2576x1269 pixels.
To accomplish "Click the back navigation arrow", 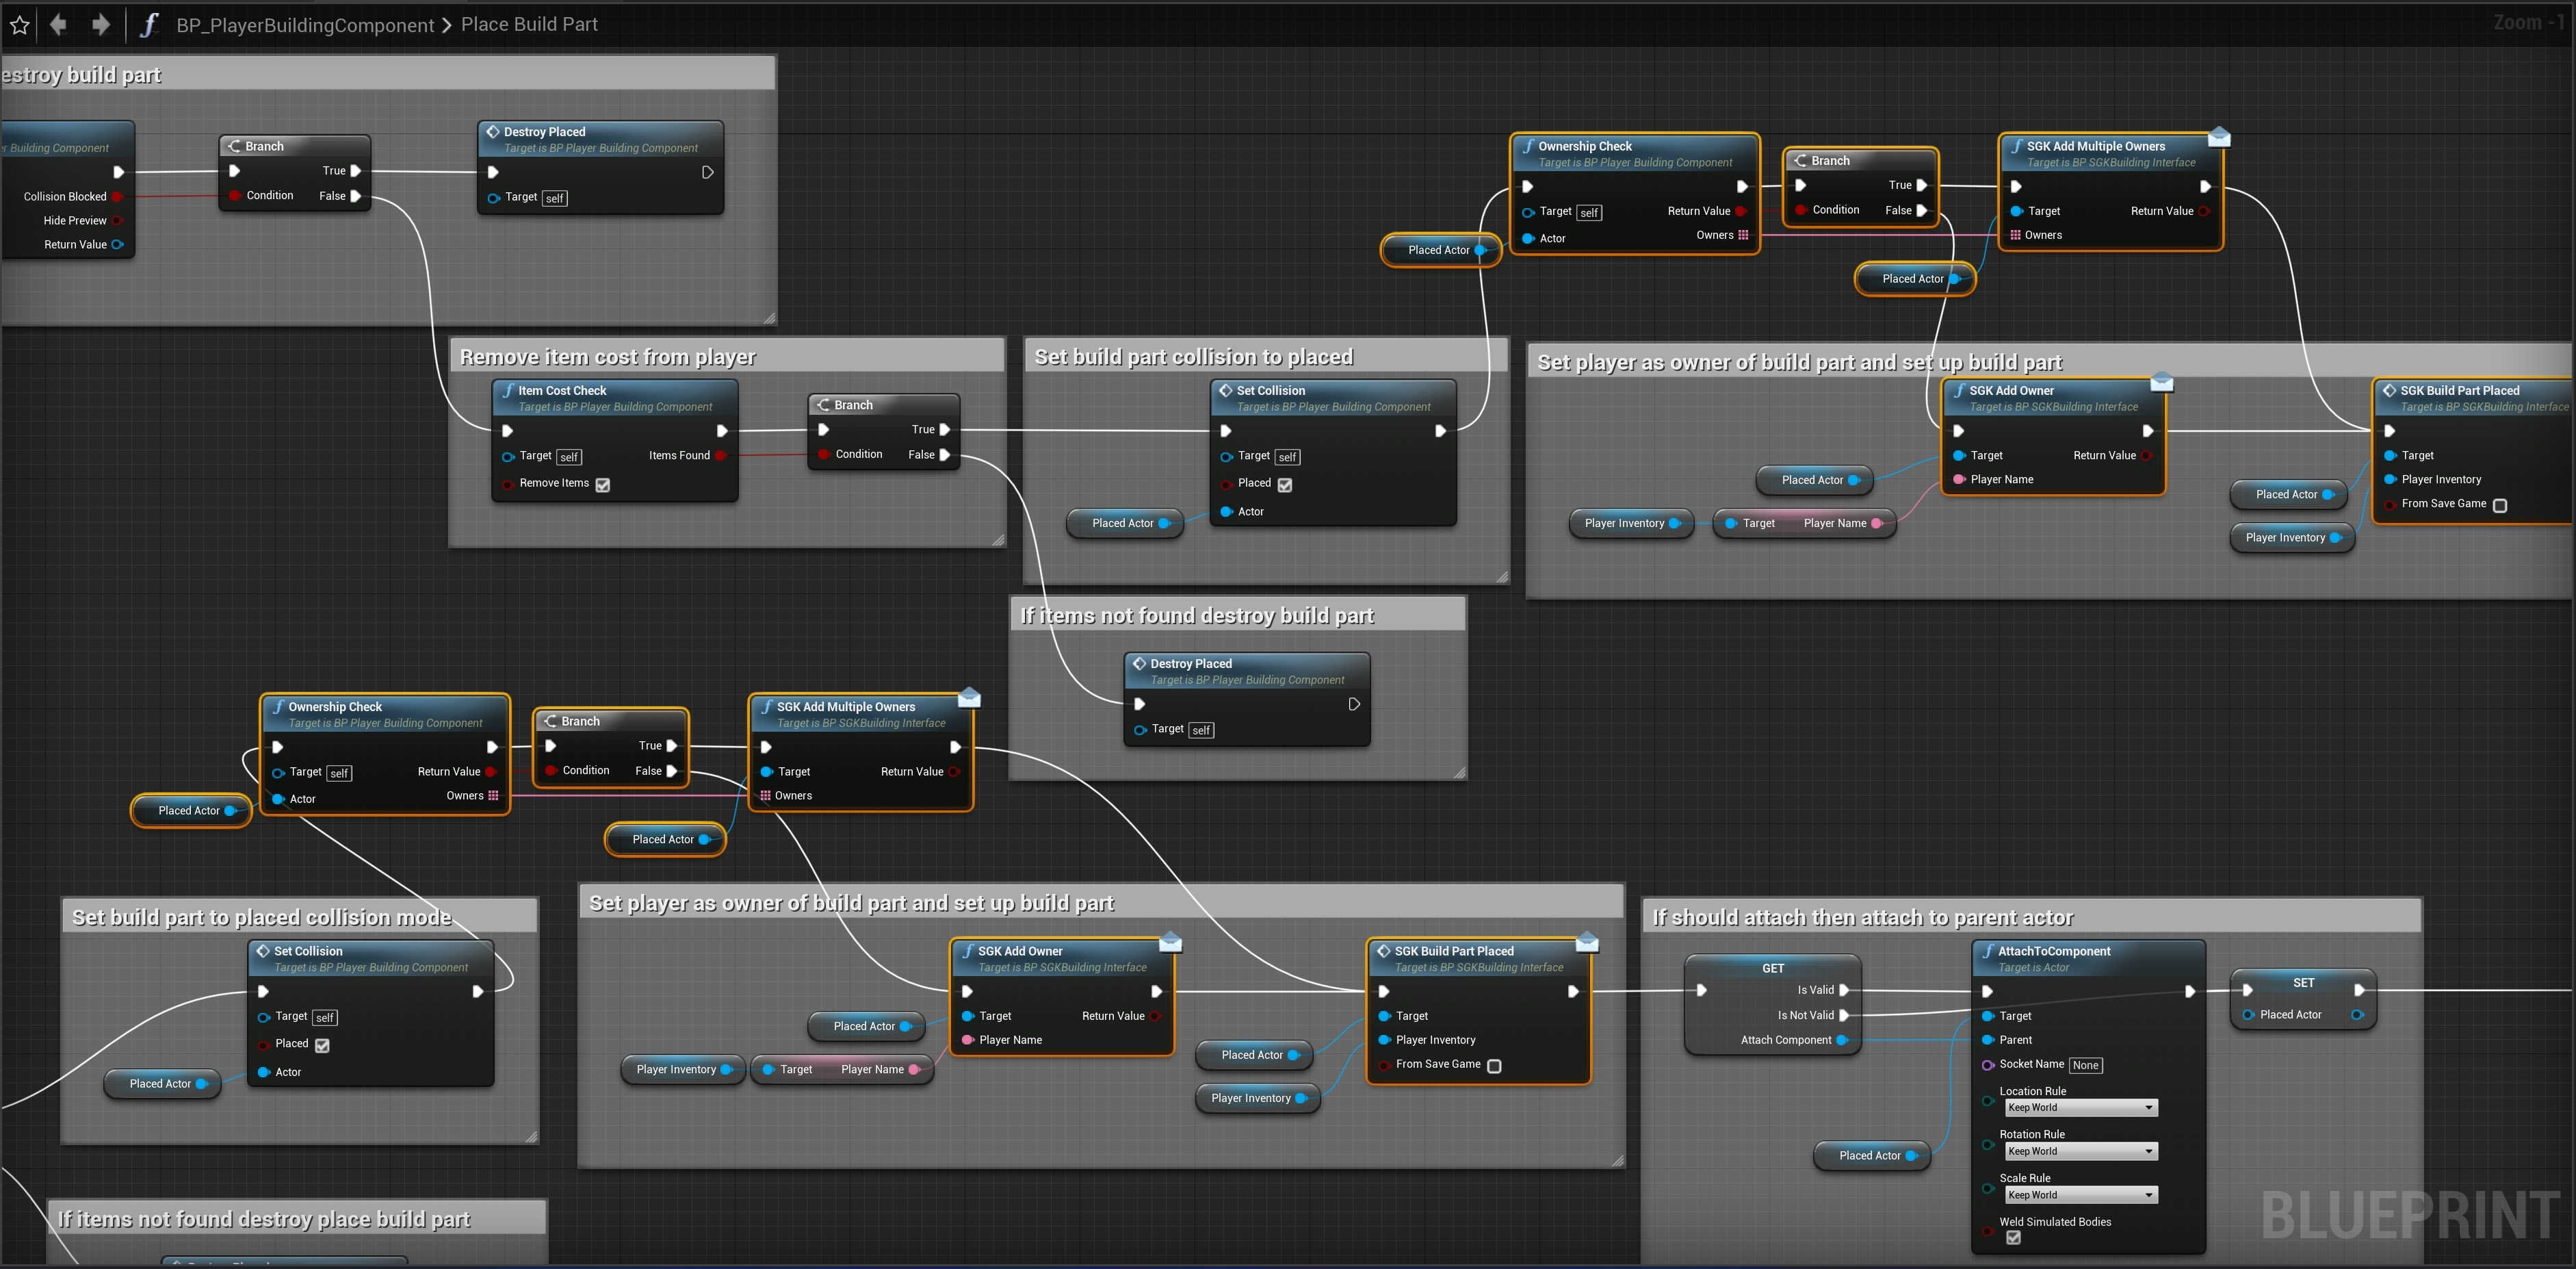I will tap(58, 24).
